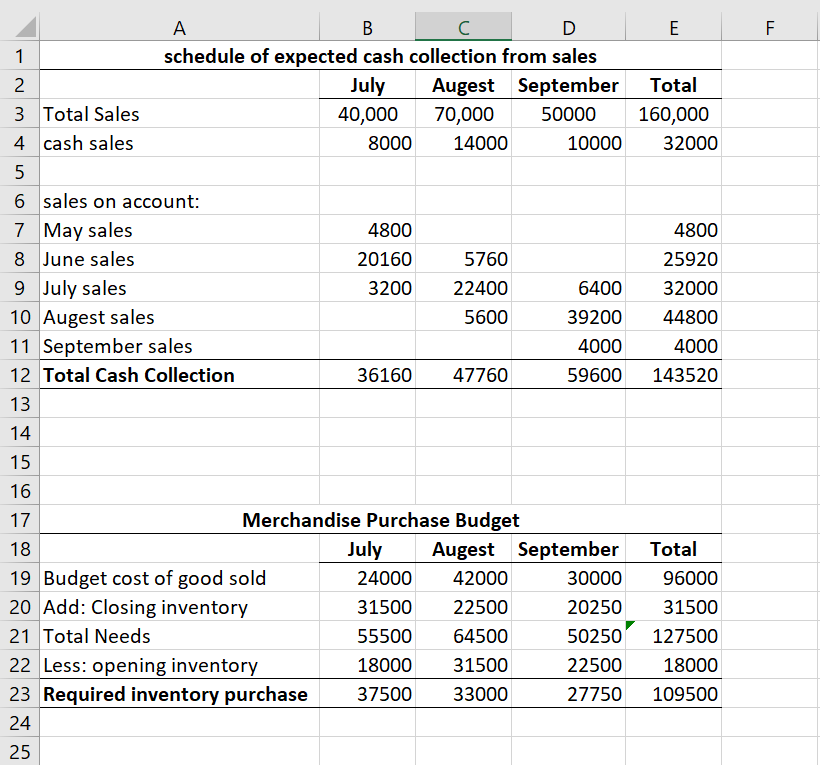Click the 50250 cell

[x=568, y=636]
